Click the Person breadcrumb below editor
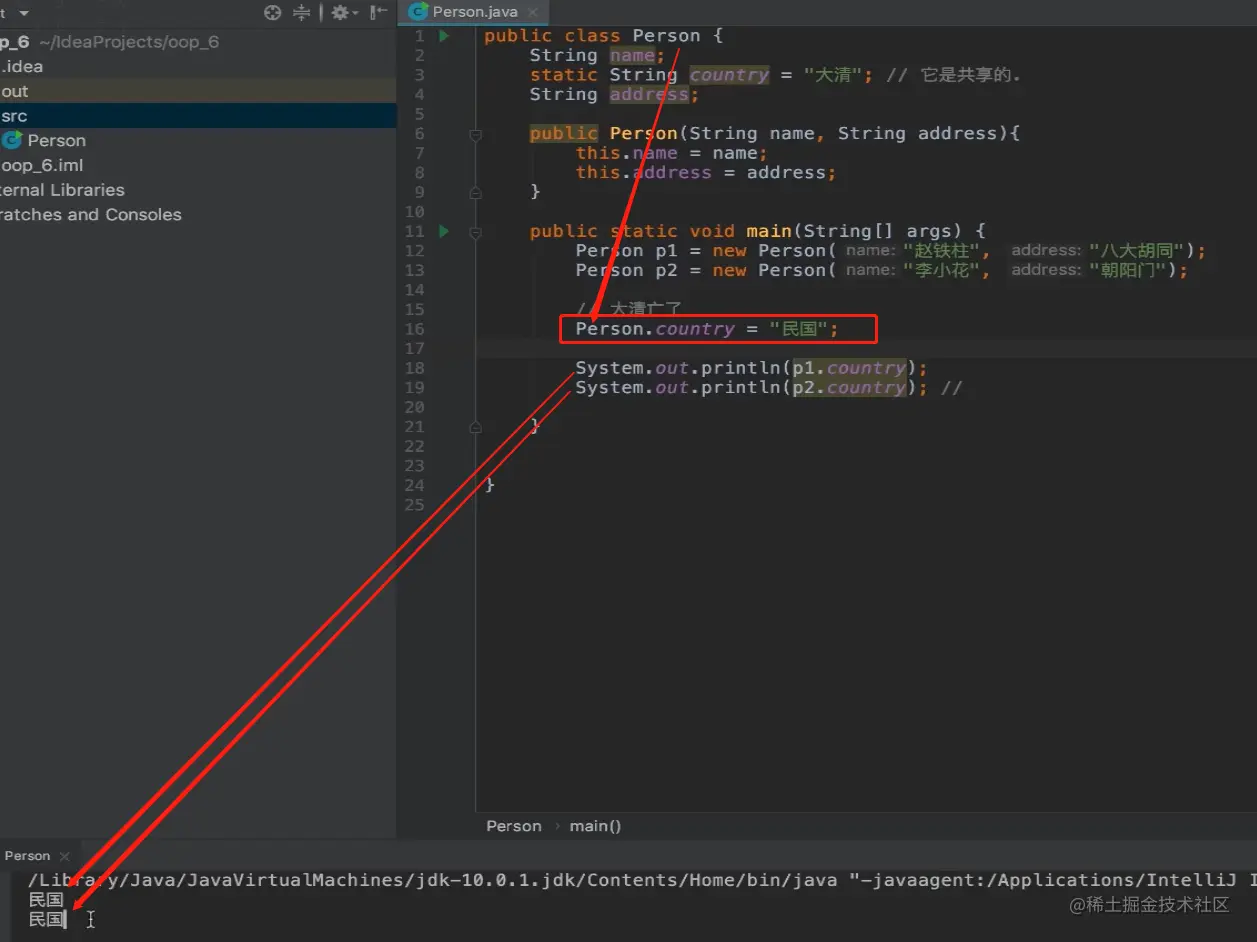This screenshot has height=942, width=1257. click(513, 826)
